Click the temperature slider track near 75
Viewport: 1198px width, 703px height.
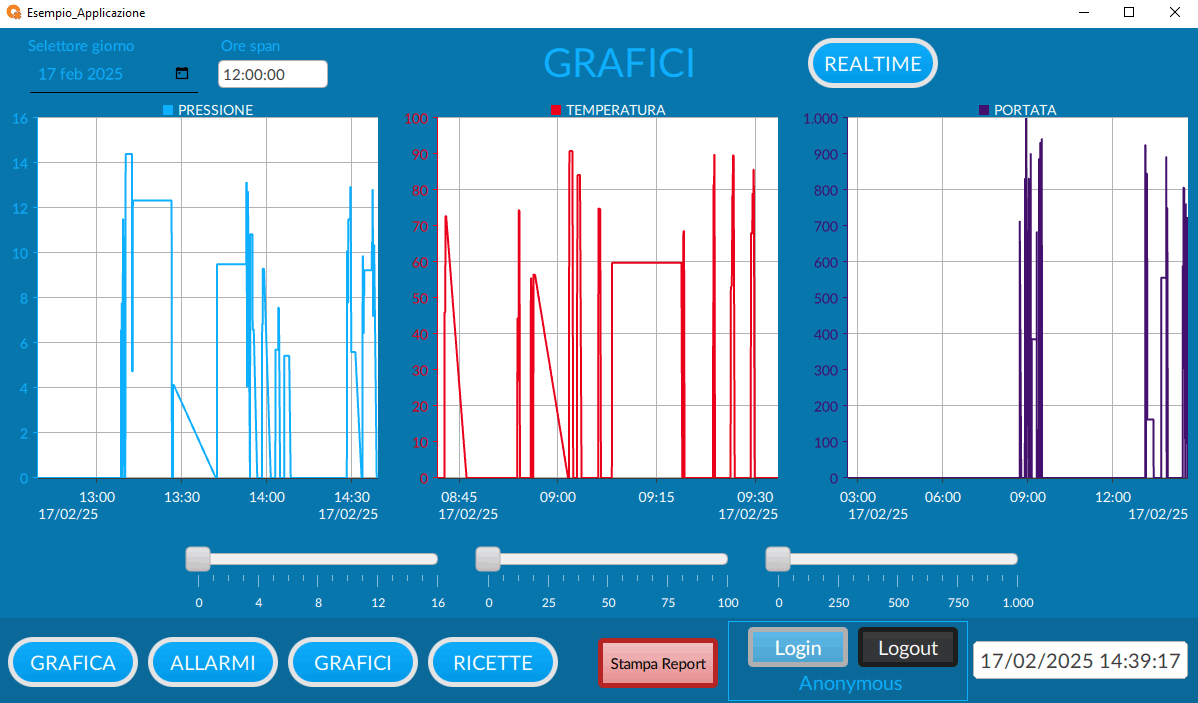(x=669, y=559)
